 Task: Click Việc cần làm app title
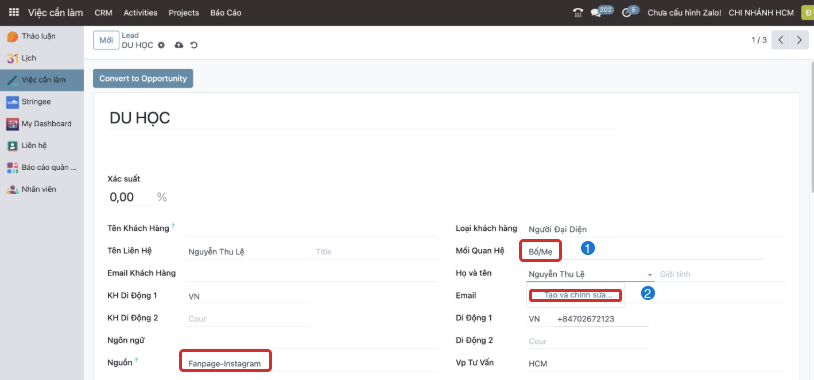click(56, 12)
